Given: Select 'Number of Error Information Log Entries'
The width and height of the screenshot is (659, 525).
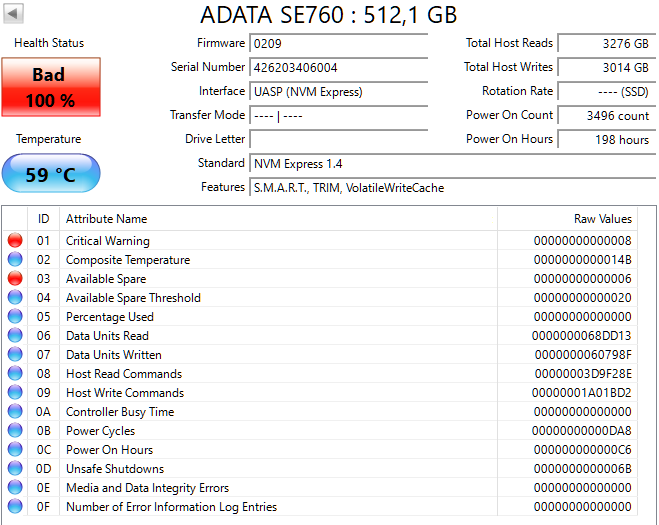Looking at the screenshot, I should [171, 507].
